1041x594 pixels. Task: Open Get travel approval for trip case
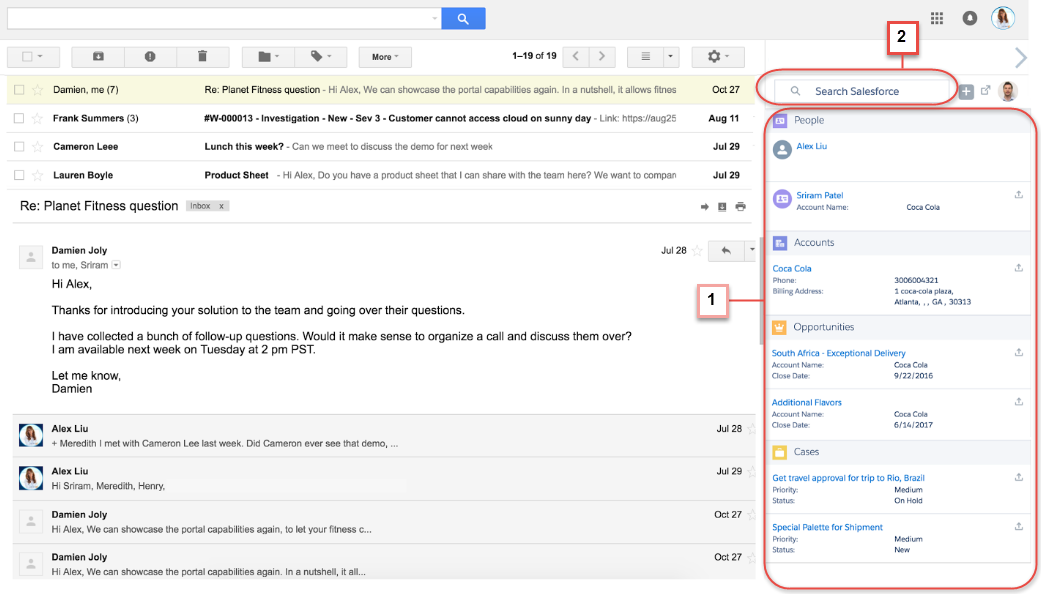pos(848,478)
